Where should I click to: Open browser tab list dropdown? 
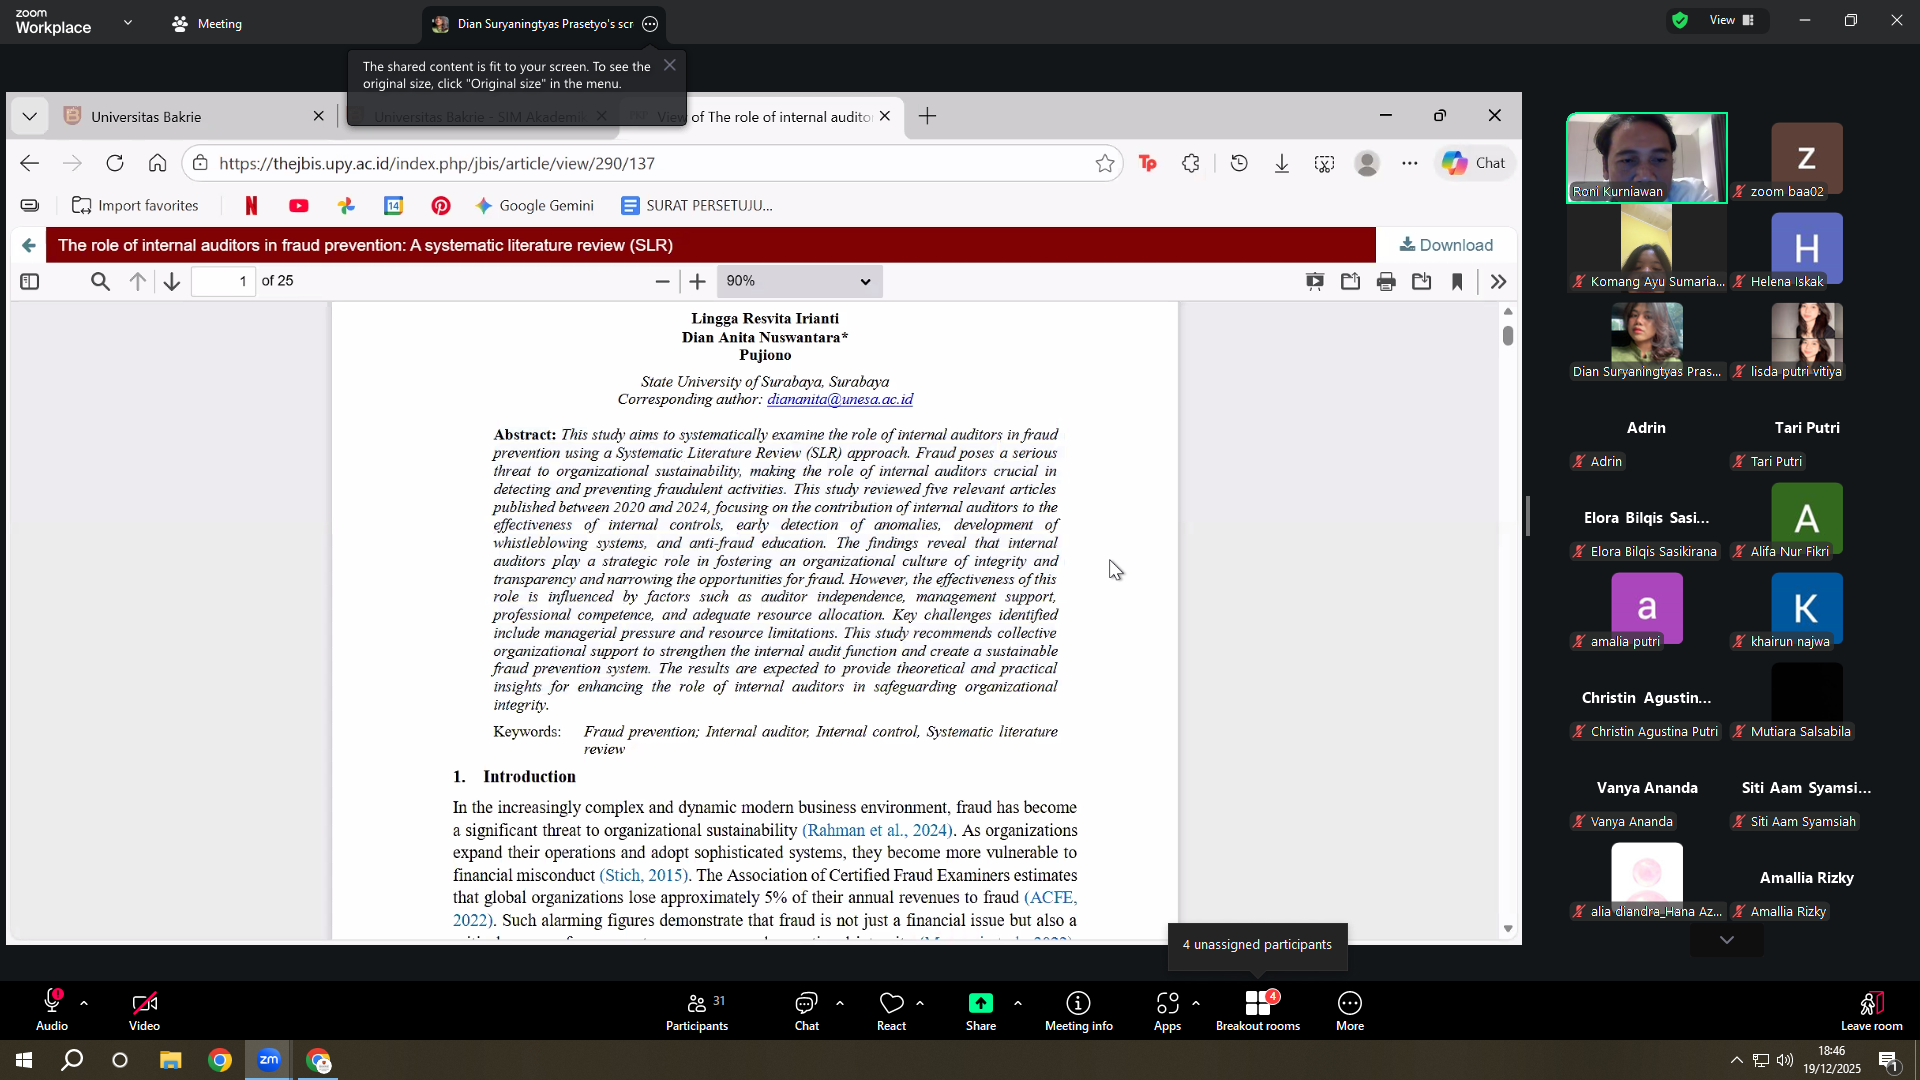coord(29,117)
